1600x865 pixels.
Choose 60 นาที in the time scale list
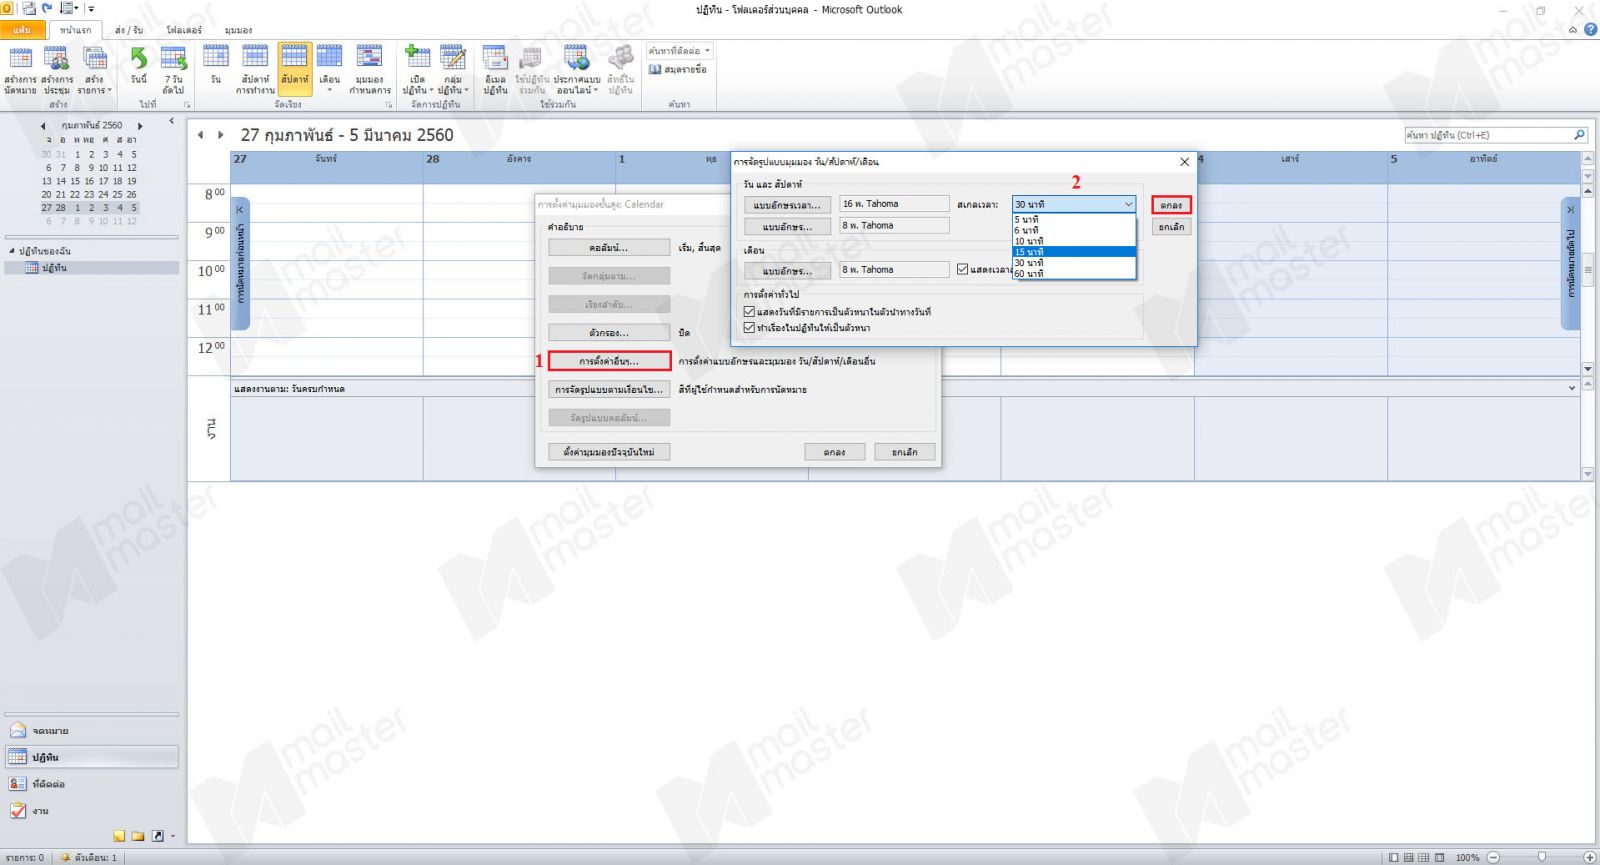pos(1074,273)
